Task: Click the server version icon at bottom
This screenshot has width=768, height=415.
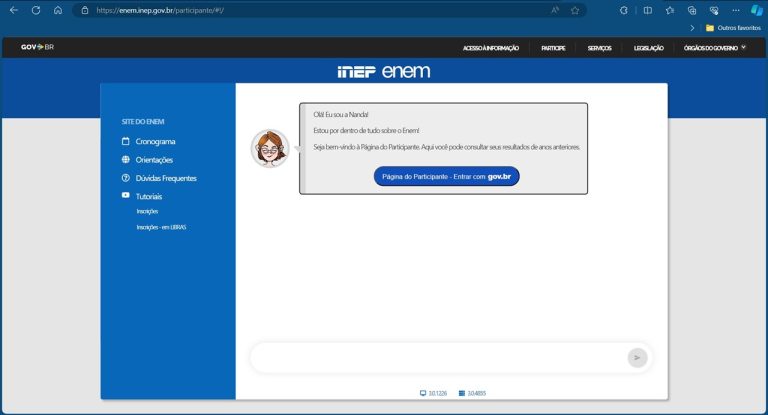Action: pos(461,393)
